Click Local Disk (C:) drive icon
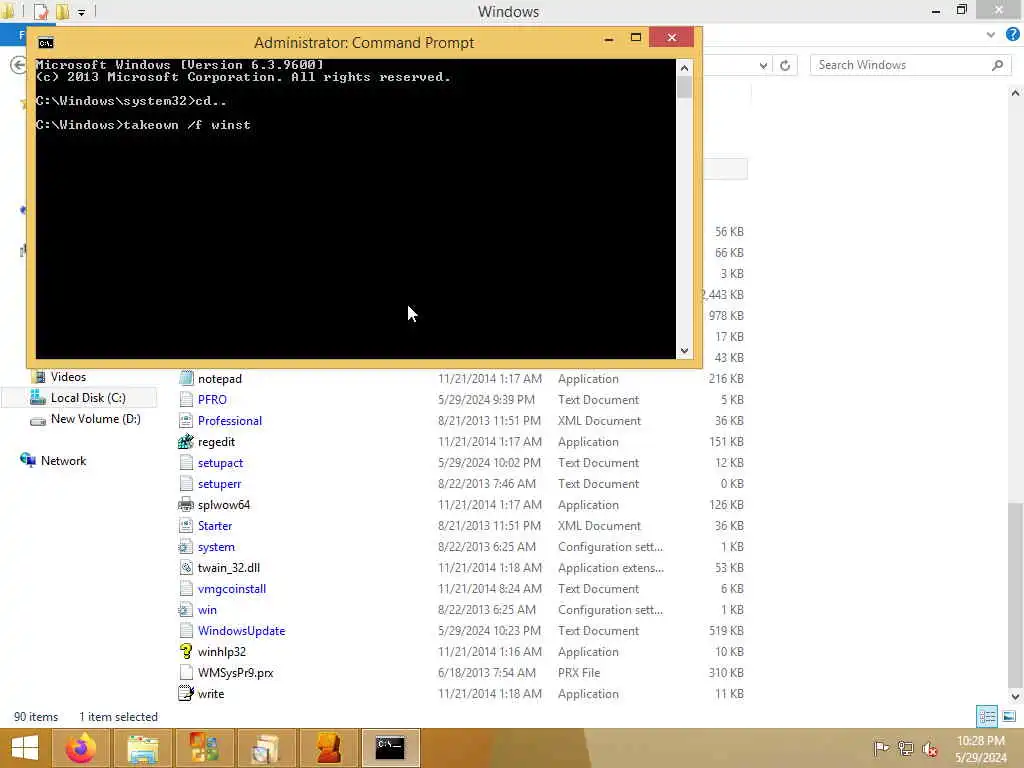The width and height of the screenshot is (1024, 768). (x=38, y=398)
